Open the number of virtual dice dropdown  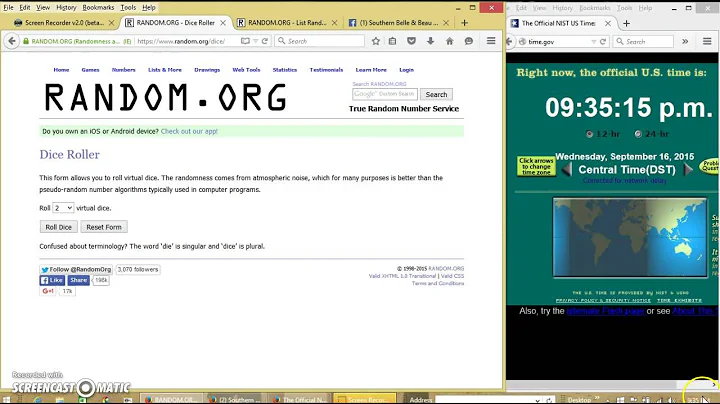coord(63,208)
